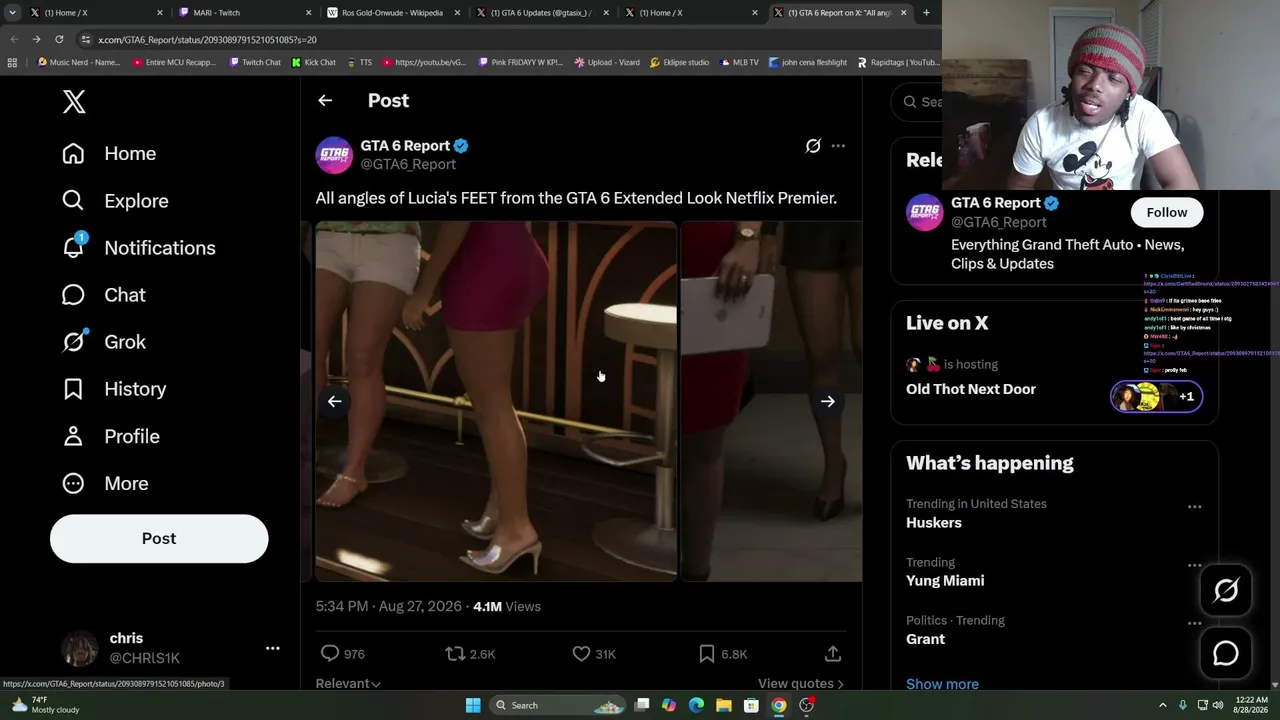The height and width of the screenshot is (720, 1280).
Task: Open account options next to @CHRIS1K
Action: tap(272, 648)
